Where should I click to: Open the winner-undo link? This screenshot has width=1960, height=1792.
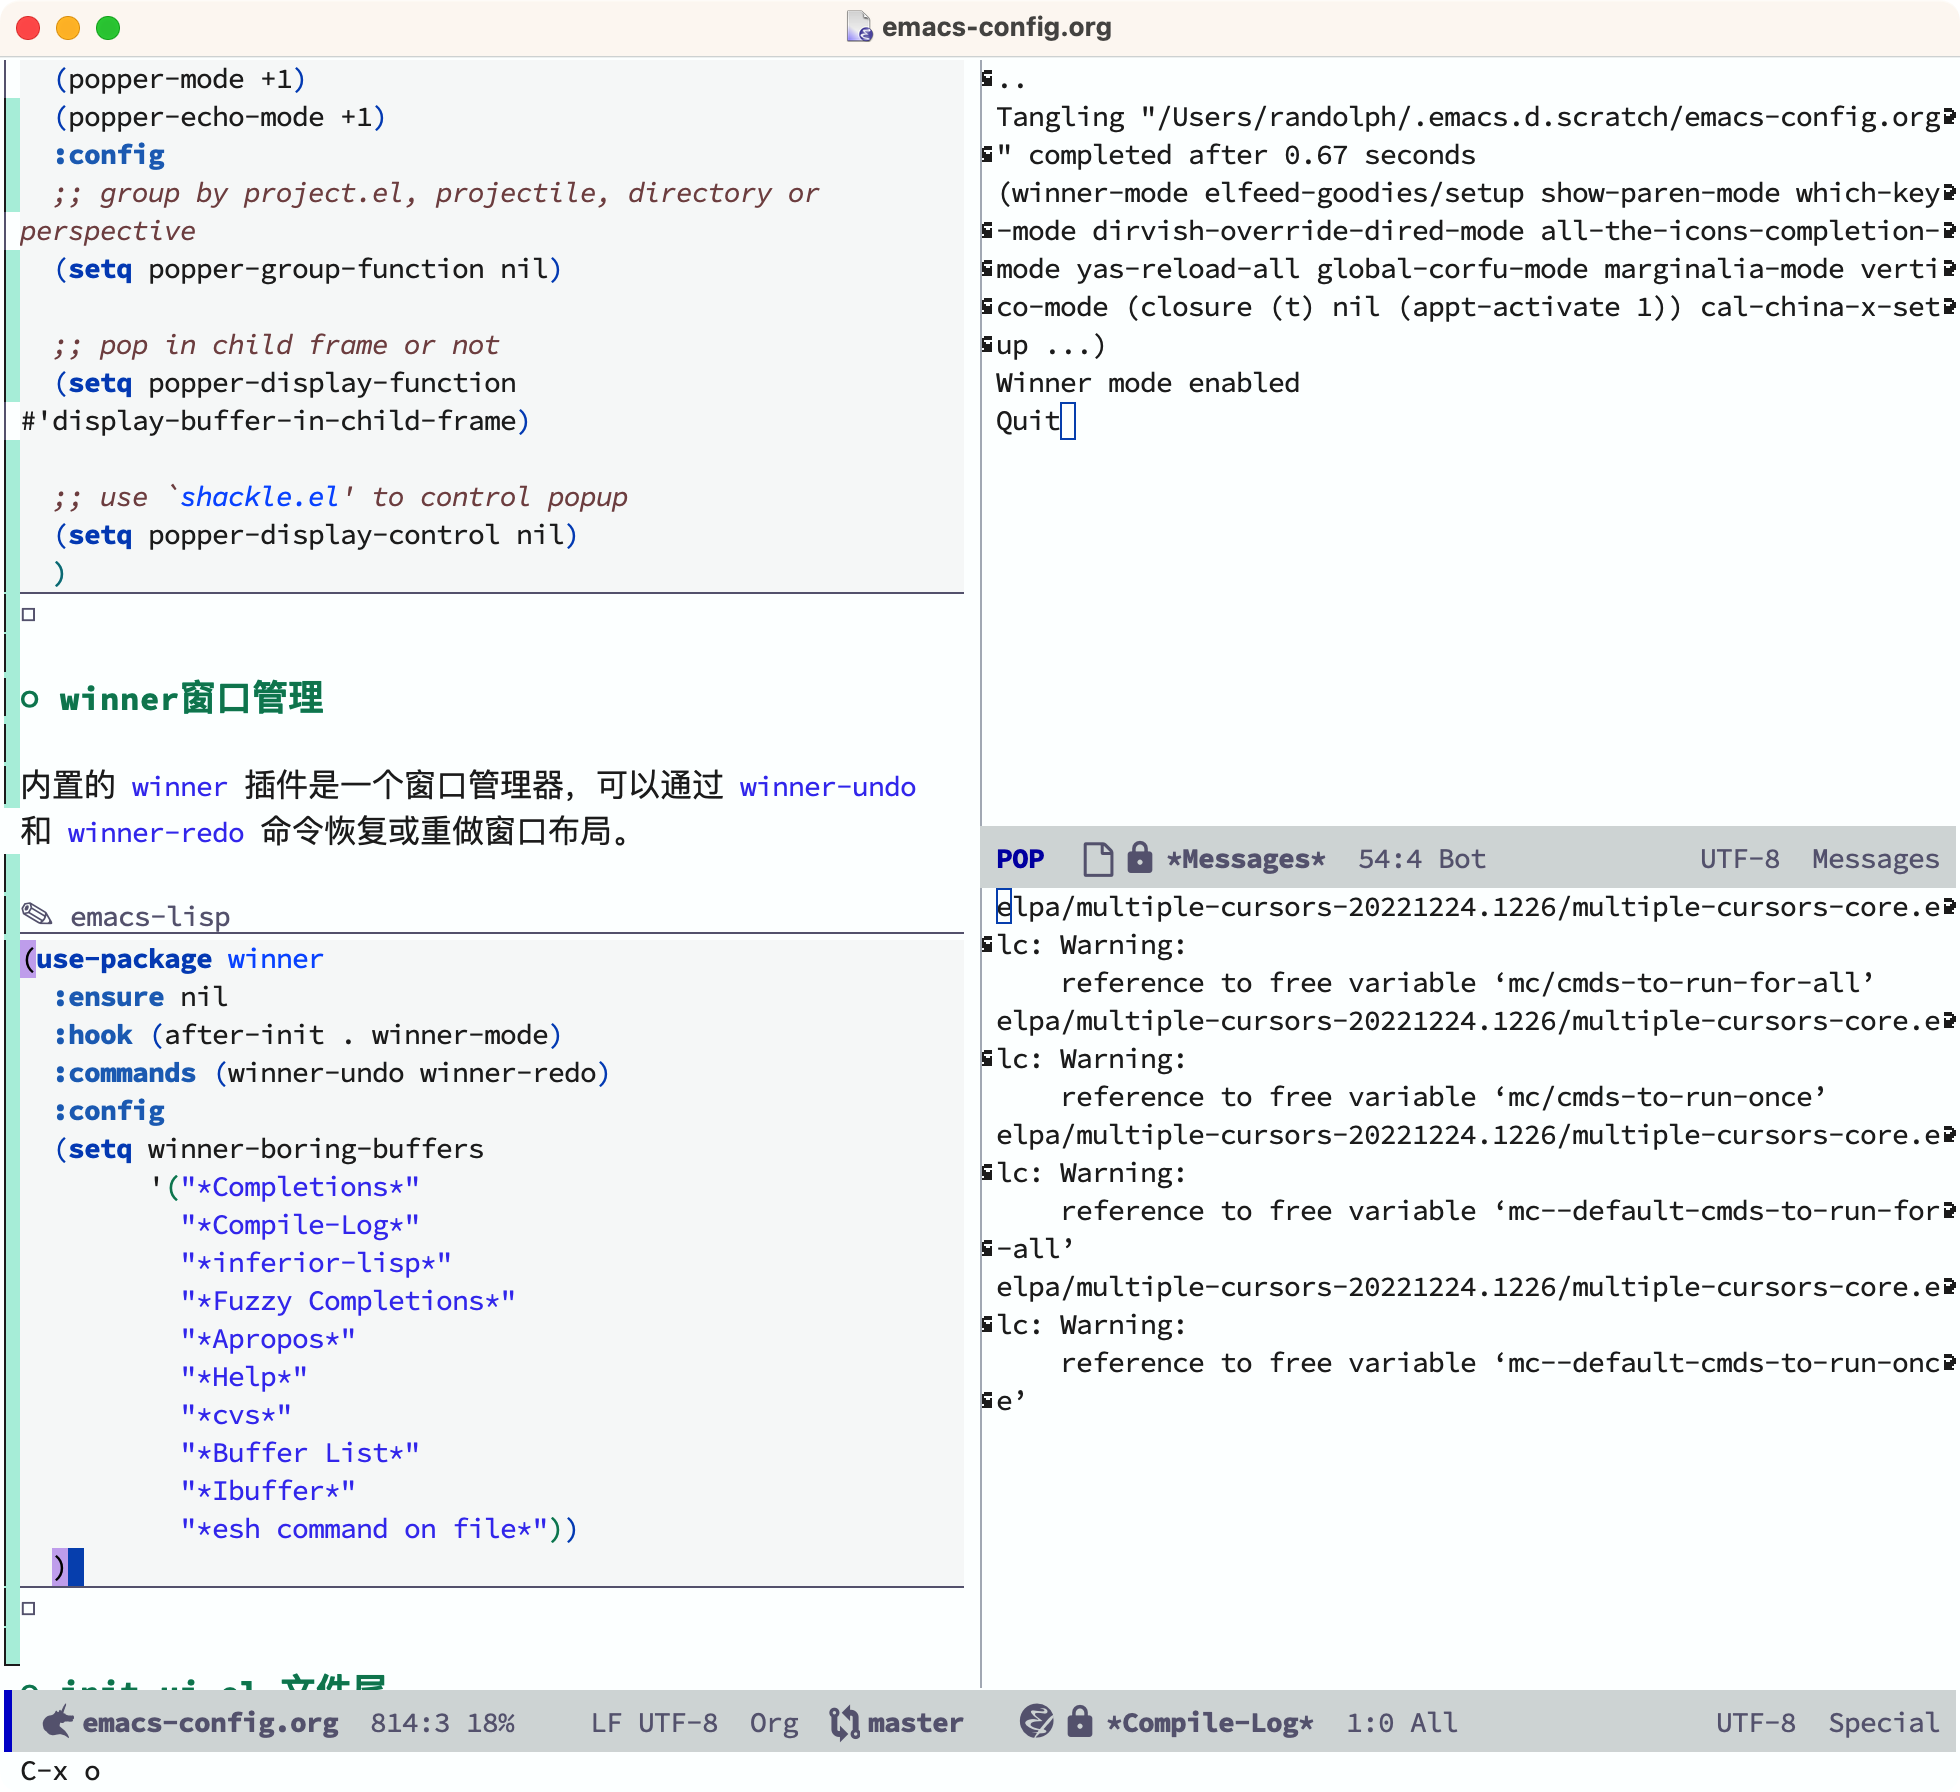point(827,787)
